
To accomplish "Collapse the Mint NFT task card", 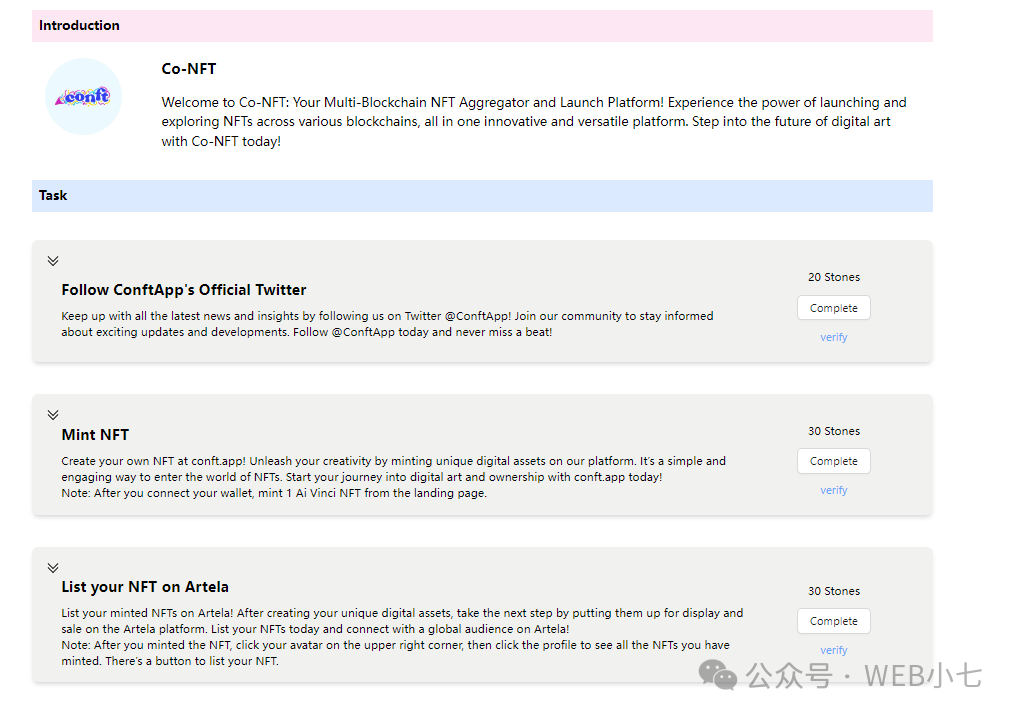I will (53, 415).
